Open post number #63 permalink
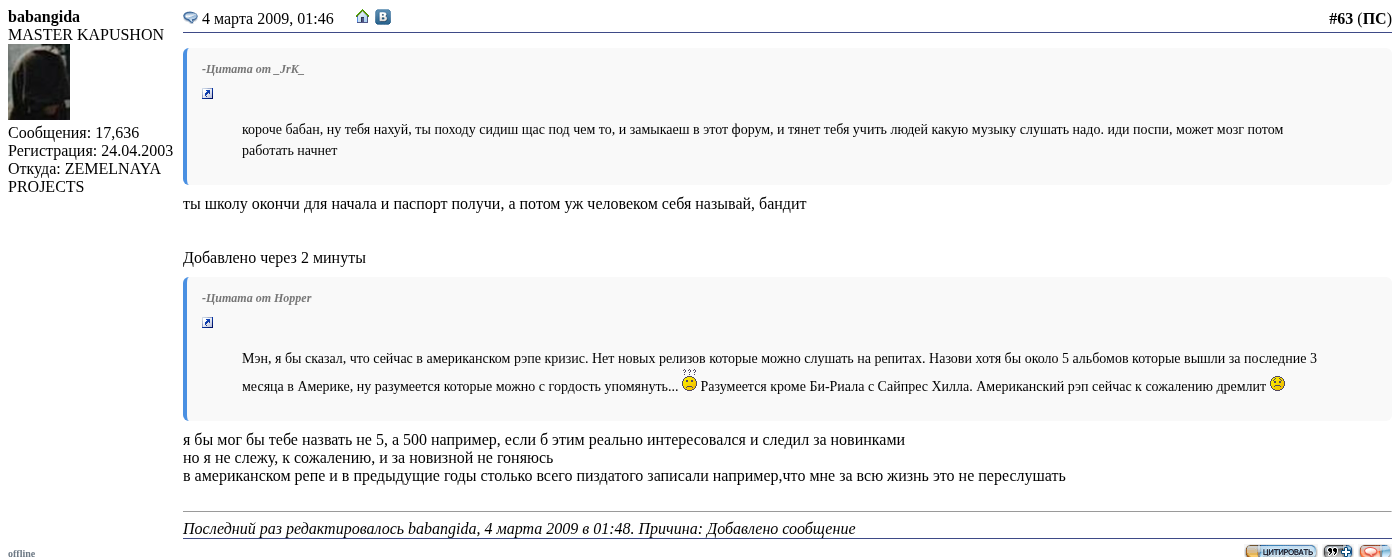Viewport: 1400px width, 557px height. tap(1340, 19)
